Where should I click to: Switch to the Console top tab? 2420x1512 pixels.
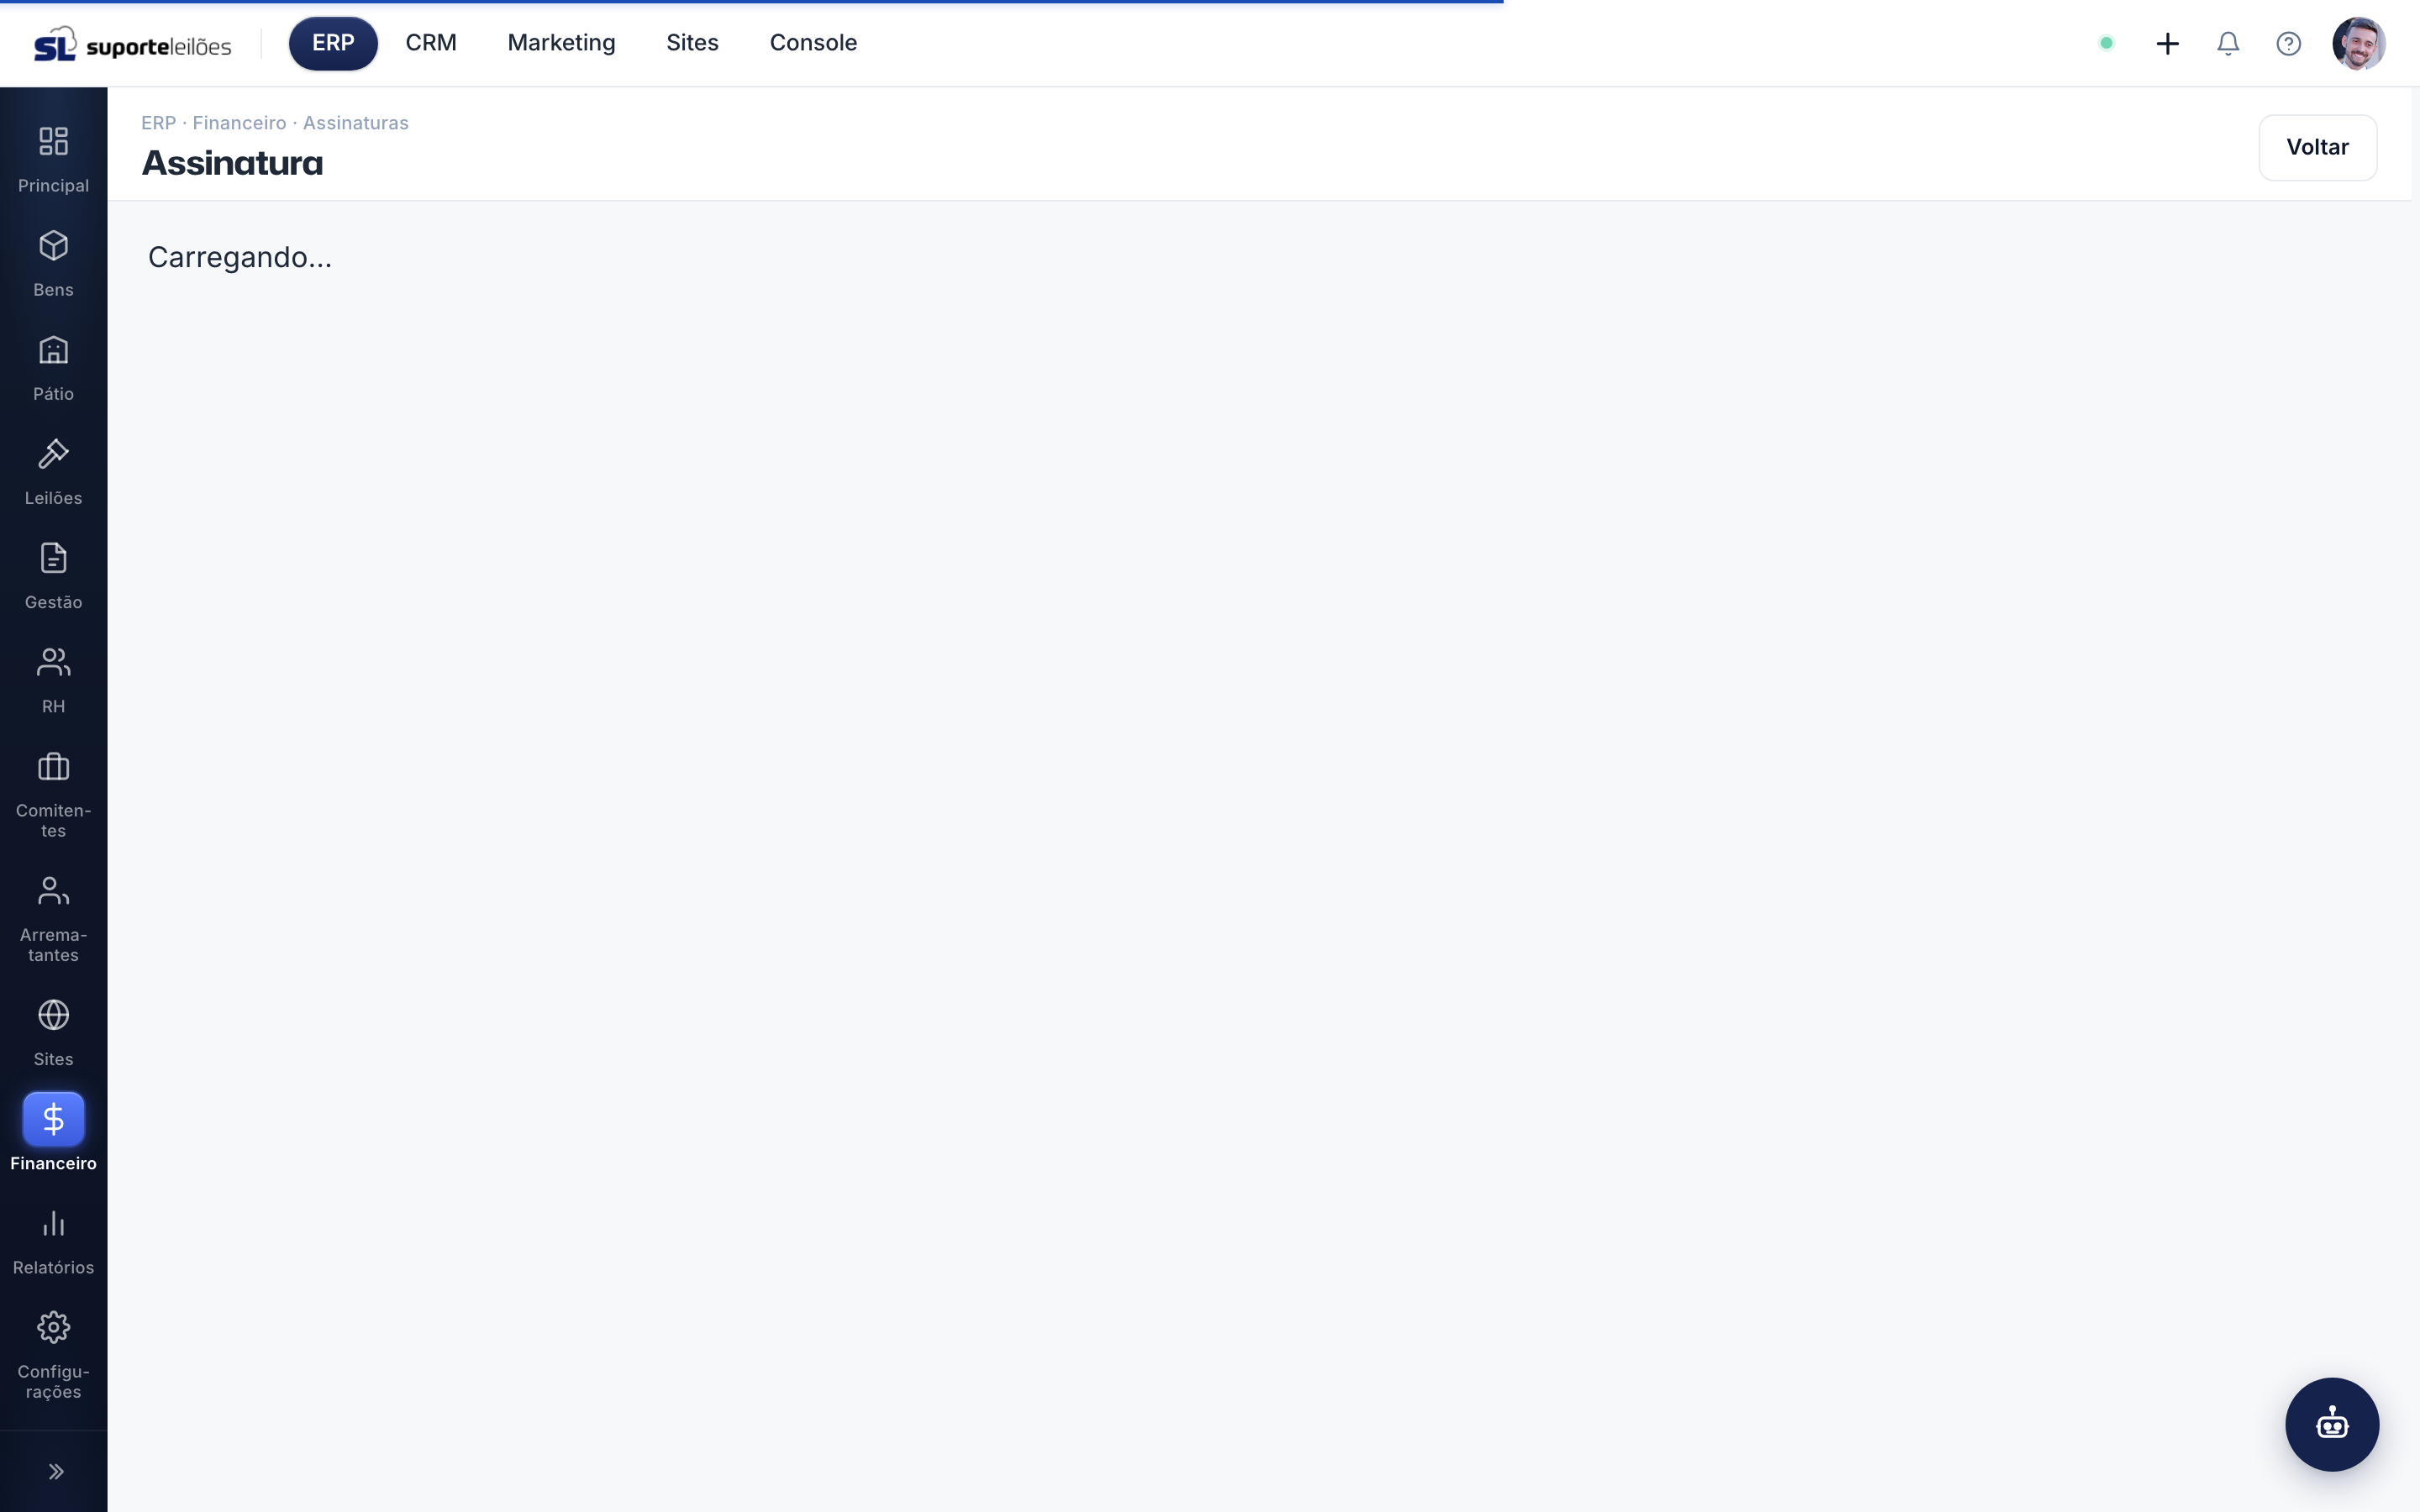813,43
